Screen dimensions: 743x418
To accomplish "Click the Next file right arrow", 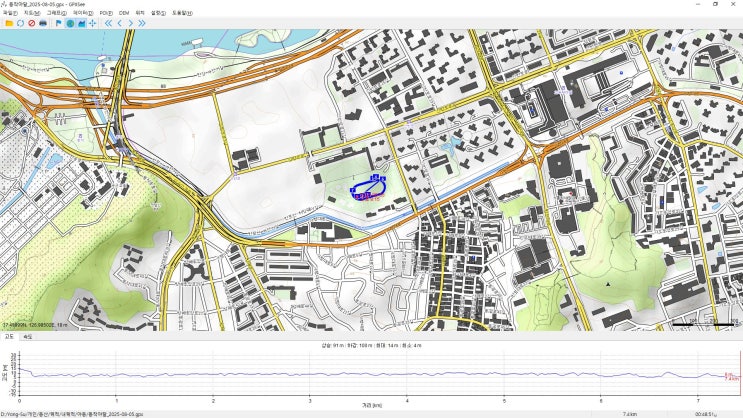I will 131,23.
